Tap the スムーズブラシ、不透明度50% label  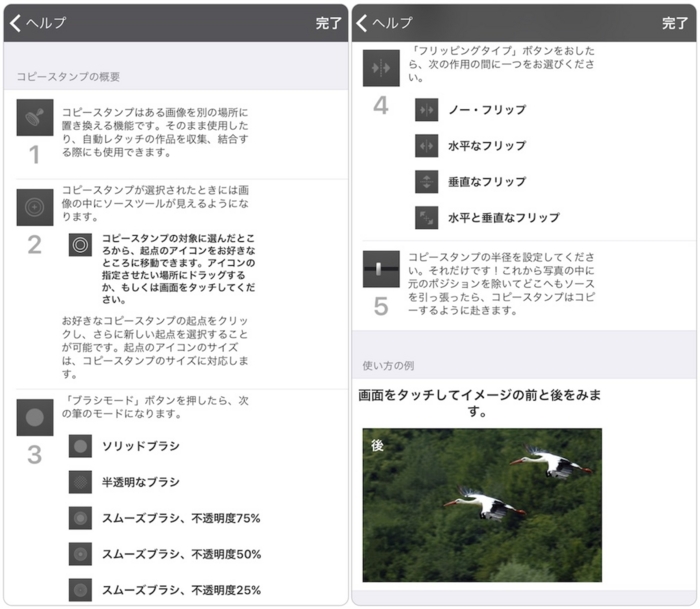pos(182,554)
